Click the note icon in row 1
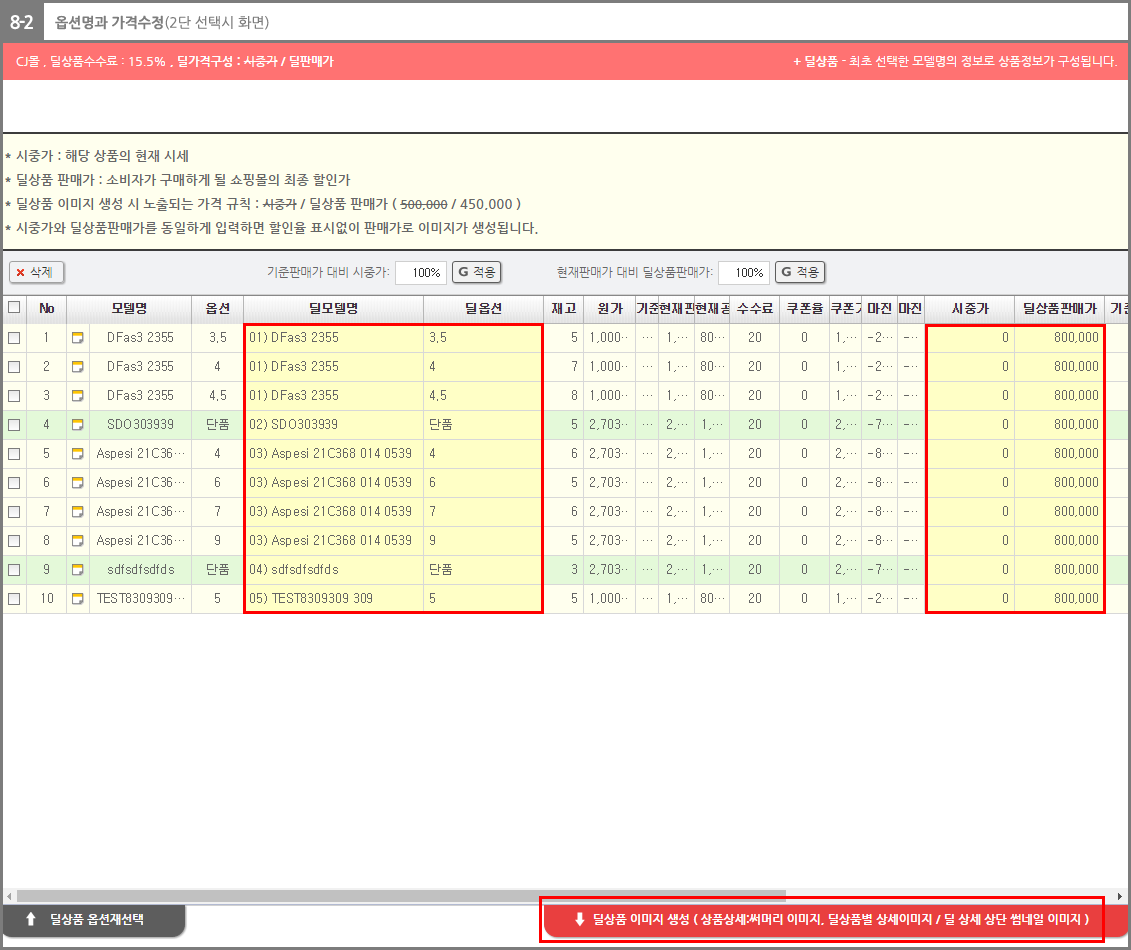1131x950 pixels. (78, 338)
